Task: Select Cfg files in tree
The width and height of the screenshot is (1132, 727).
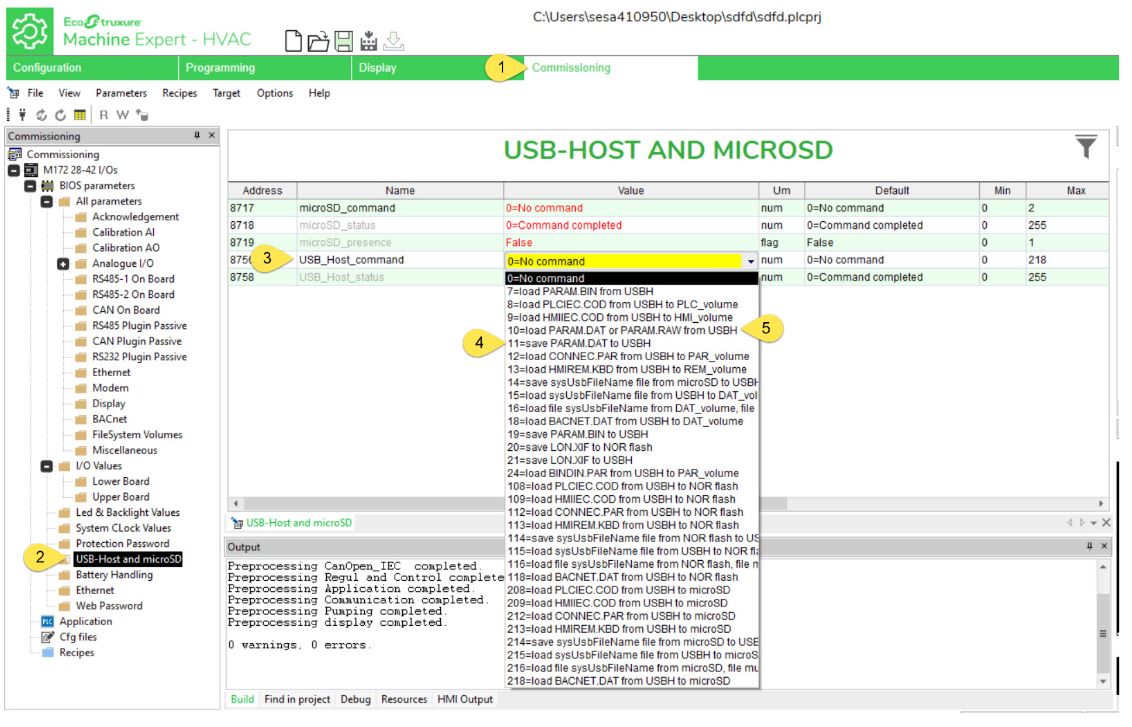Action: pos(77,637)
